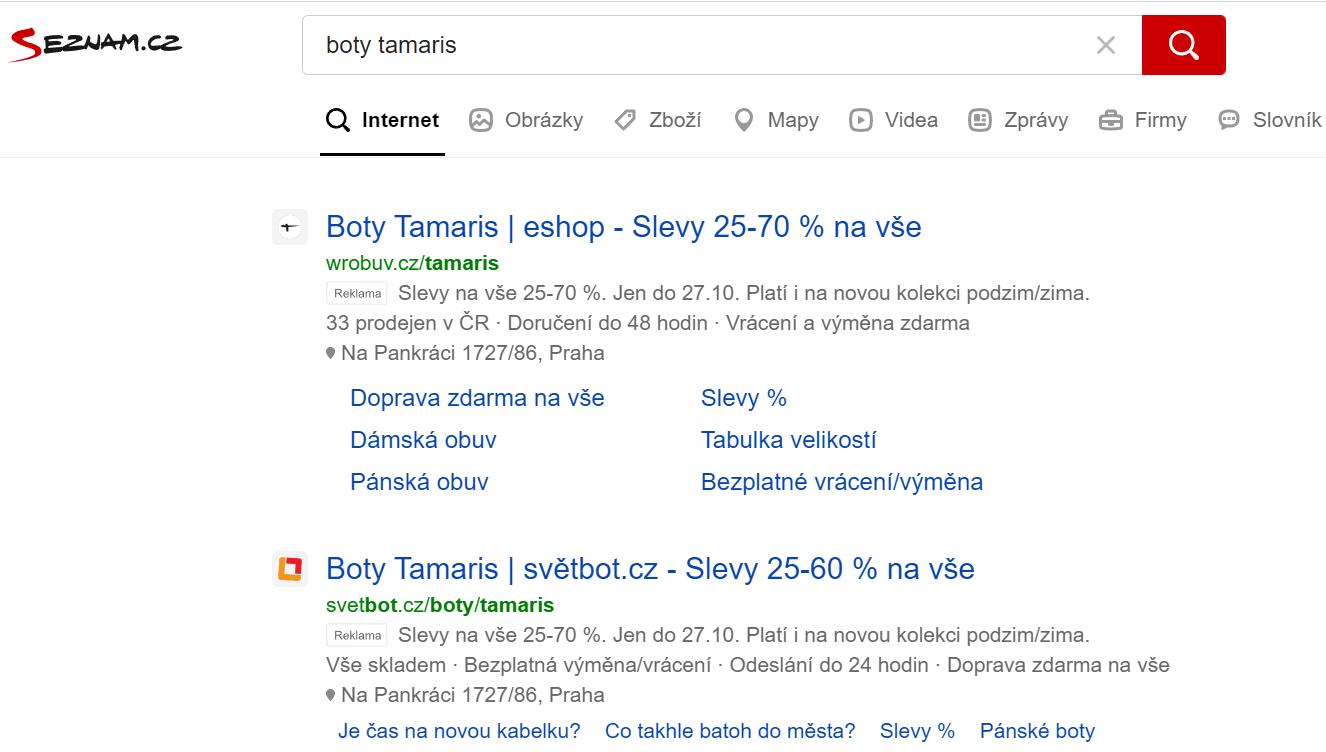Image resolution: width=1326 pixels, height=752 pixels.
Task: Clear the search field with X icon
Action: (x=1105, y=45)
